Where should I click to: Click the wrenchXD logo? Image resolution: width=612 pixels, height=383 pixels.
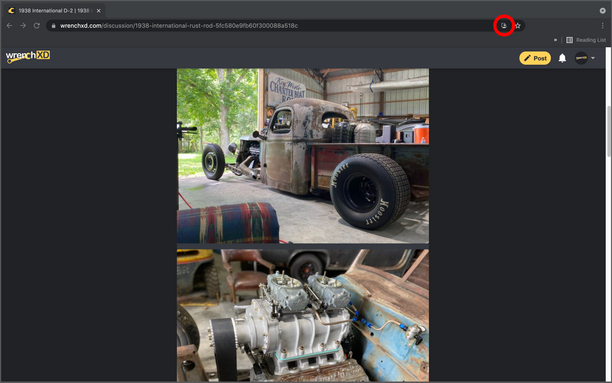(x=28, y=57)
